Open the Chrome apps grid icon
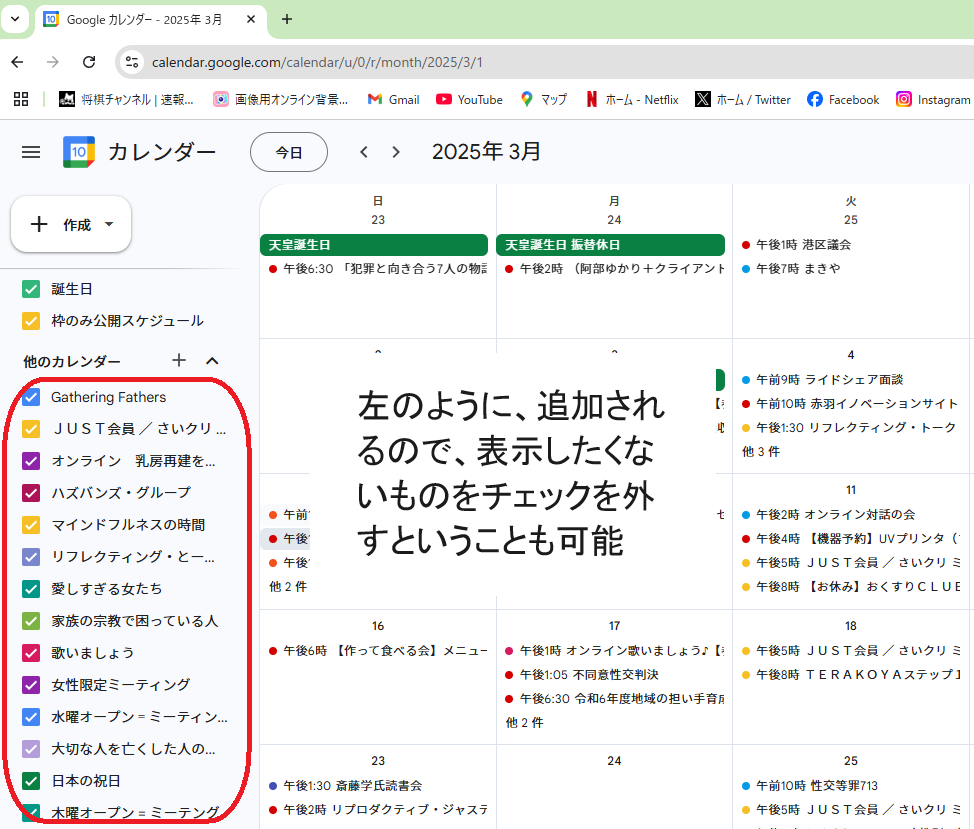Screen dimensions: 974x829 [x=20, y=99]
